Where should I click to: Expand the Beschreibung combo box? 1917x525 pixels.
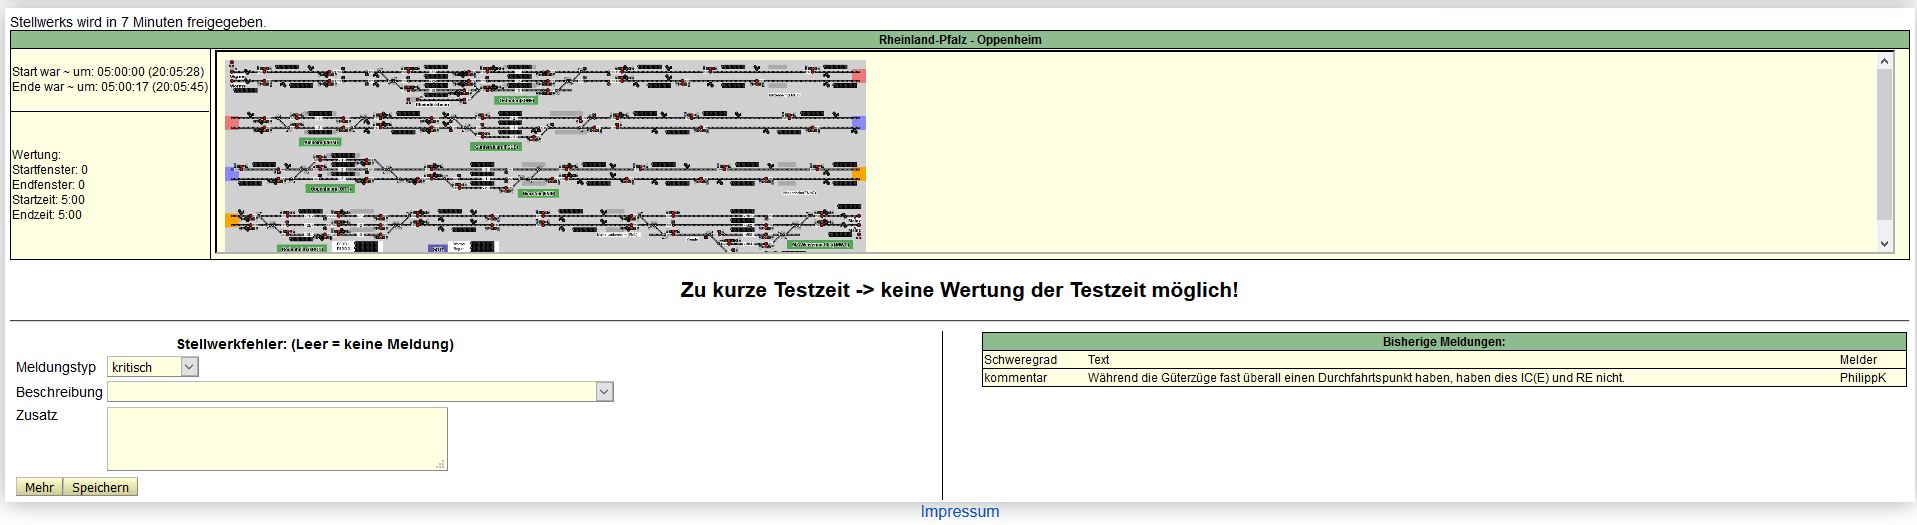[x=360, y=392]
